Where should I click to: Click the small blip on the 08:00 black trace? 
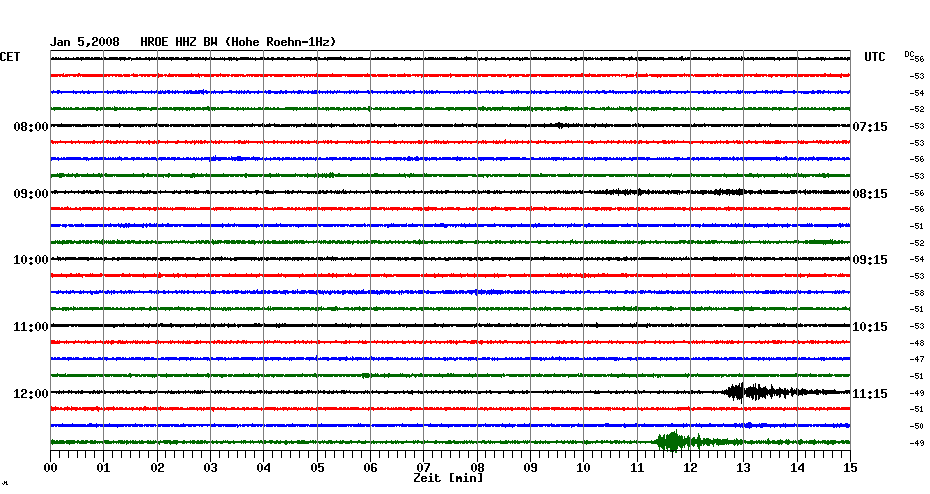560,125
